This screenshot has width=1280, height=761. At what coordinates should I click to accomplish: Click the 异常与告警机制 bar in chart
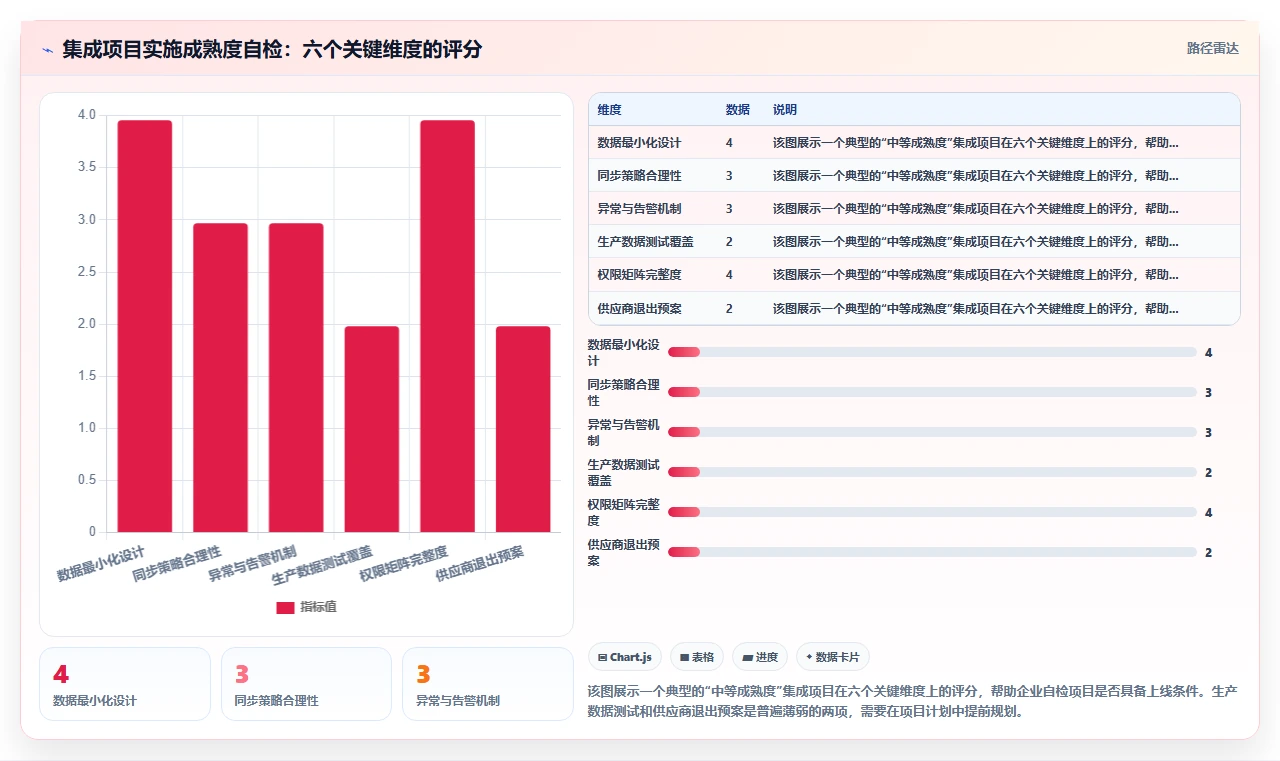point(296,378)
